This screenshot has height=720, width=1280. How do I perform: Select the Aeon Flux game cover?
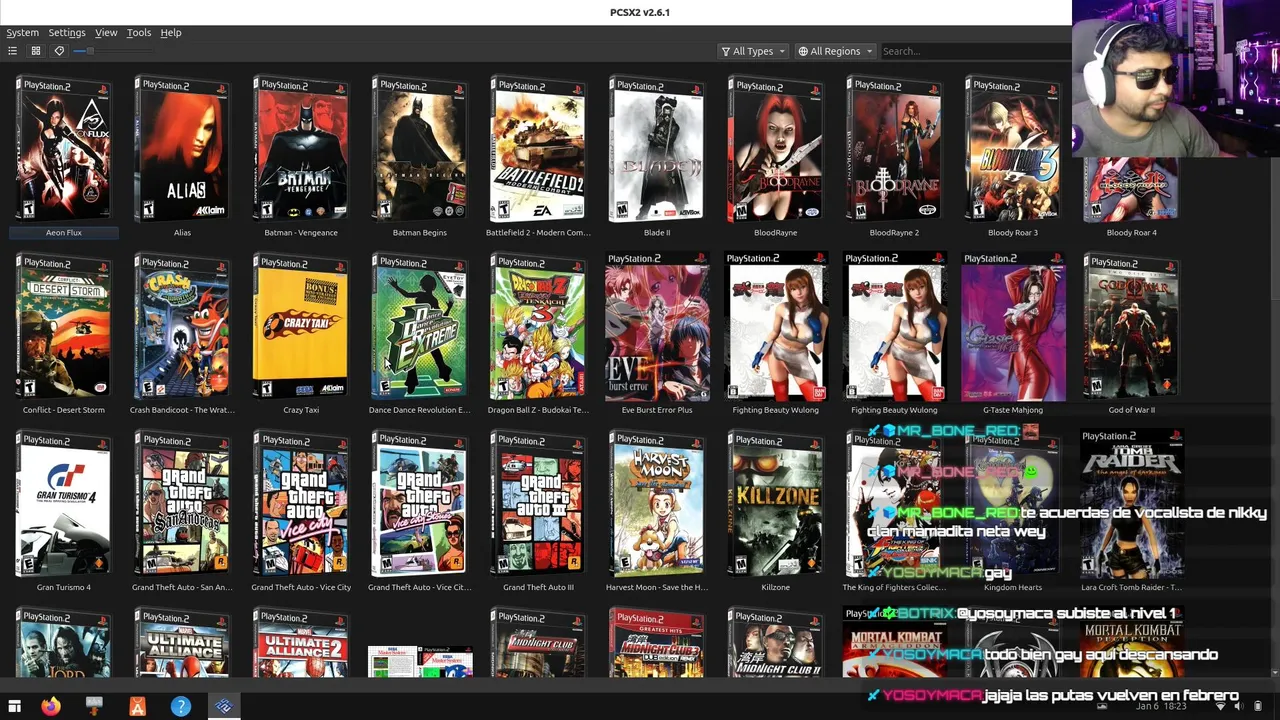click(x=64, y=150)
